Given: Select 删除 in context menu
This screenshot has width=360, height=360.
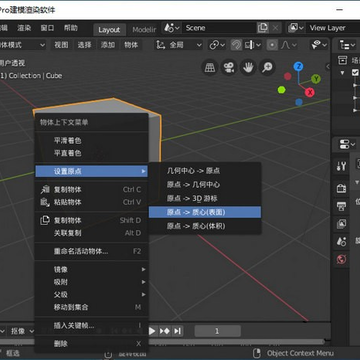Looking at the screenshot, I should (92, 343).
